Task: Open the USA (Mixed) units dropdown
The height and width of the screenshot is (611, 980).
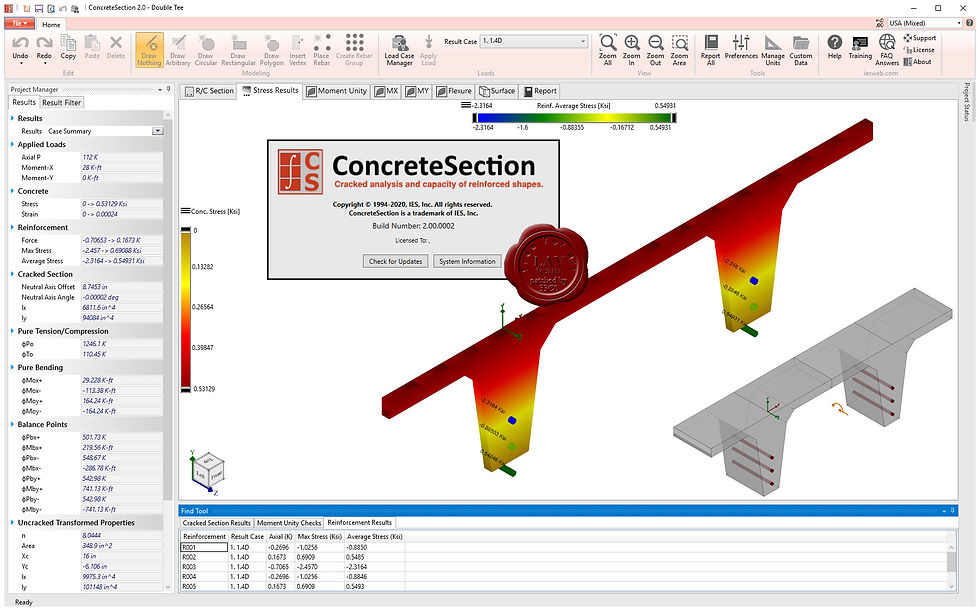Action: (925, 23)
